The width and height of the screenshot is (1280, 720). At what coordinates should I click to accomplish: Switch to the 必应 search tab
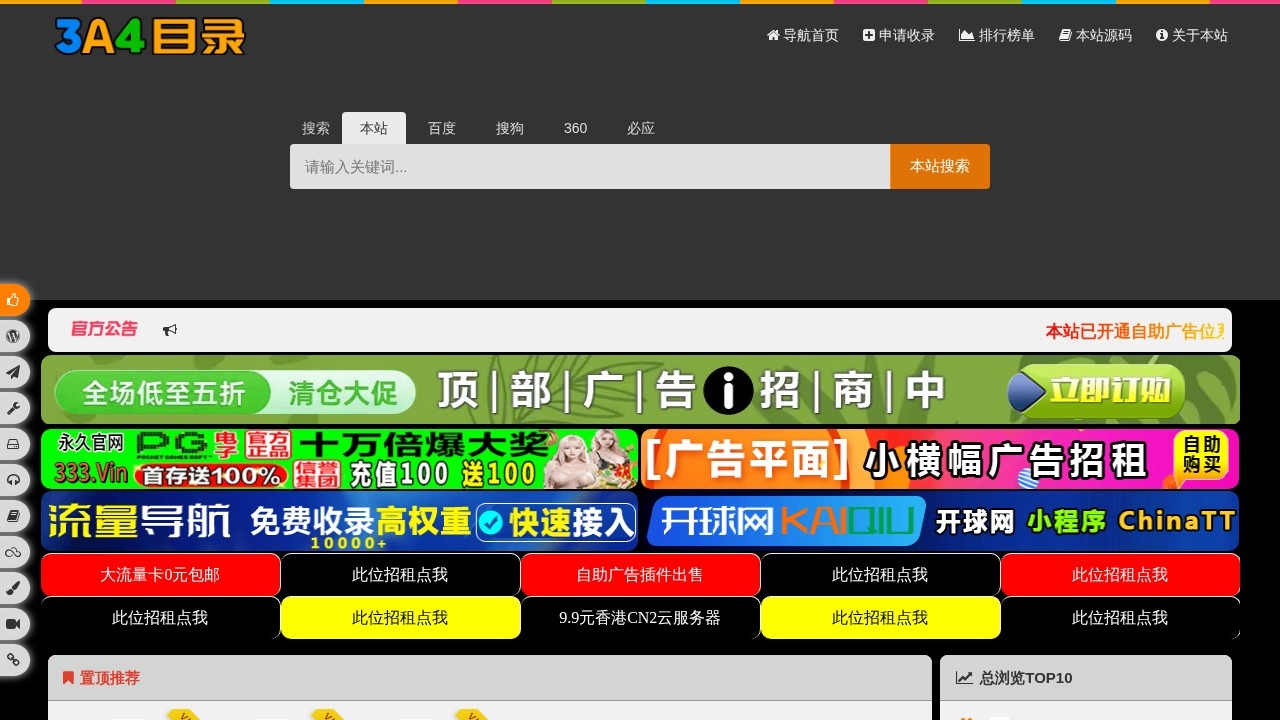(641, 128)
